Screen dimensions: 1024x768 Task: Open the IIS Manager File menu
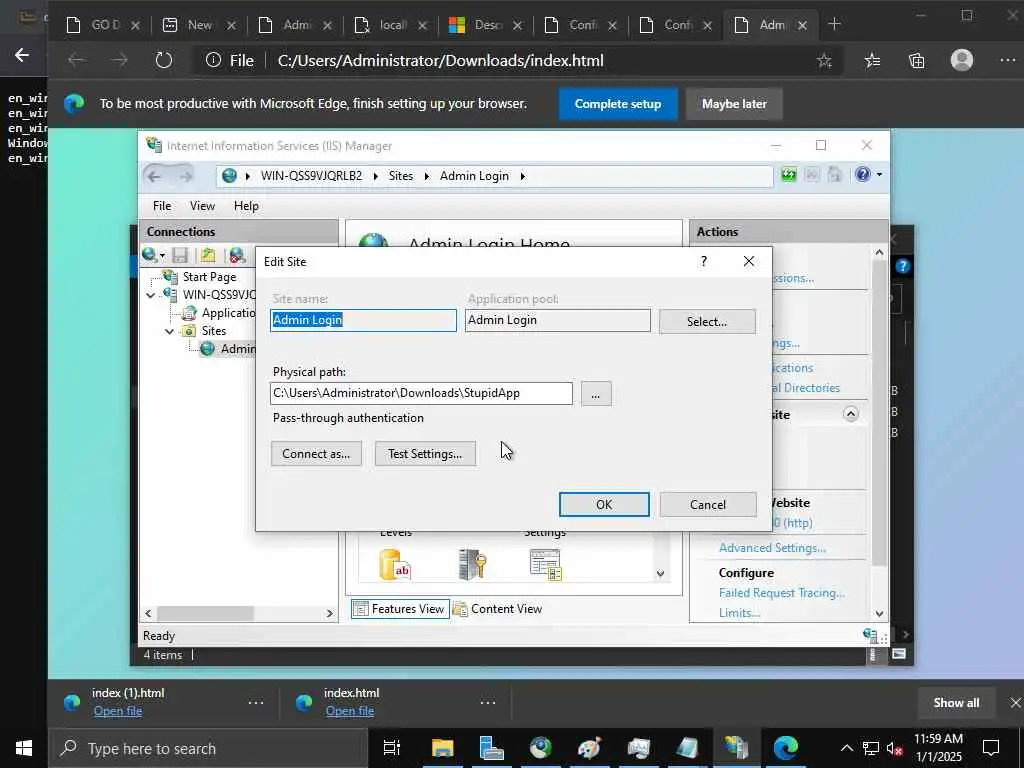point(162,206)
